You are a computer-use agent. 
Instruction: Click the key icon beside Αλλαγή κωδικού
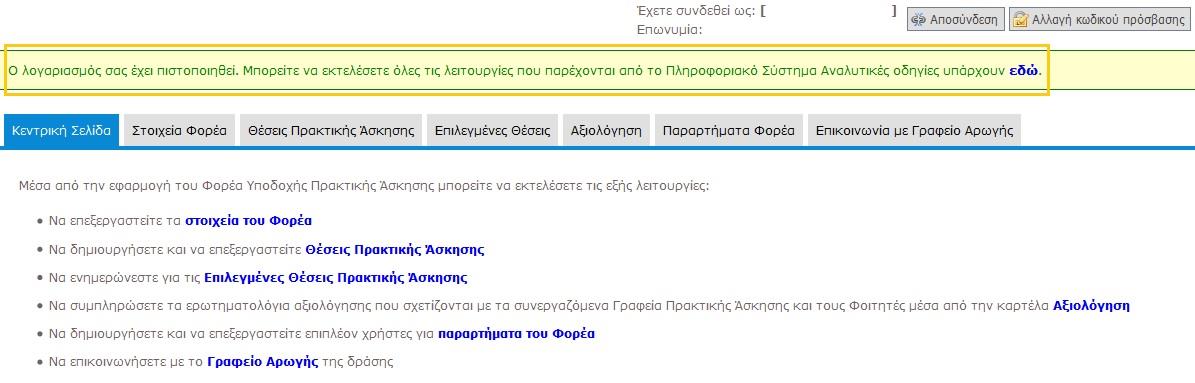click(x=1021, y=20)
